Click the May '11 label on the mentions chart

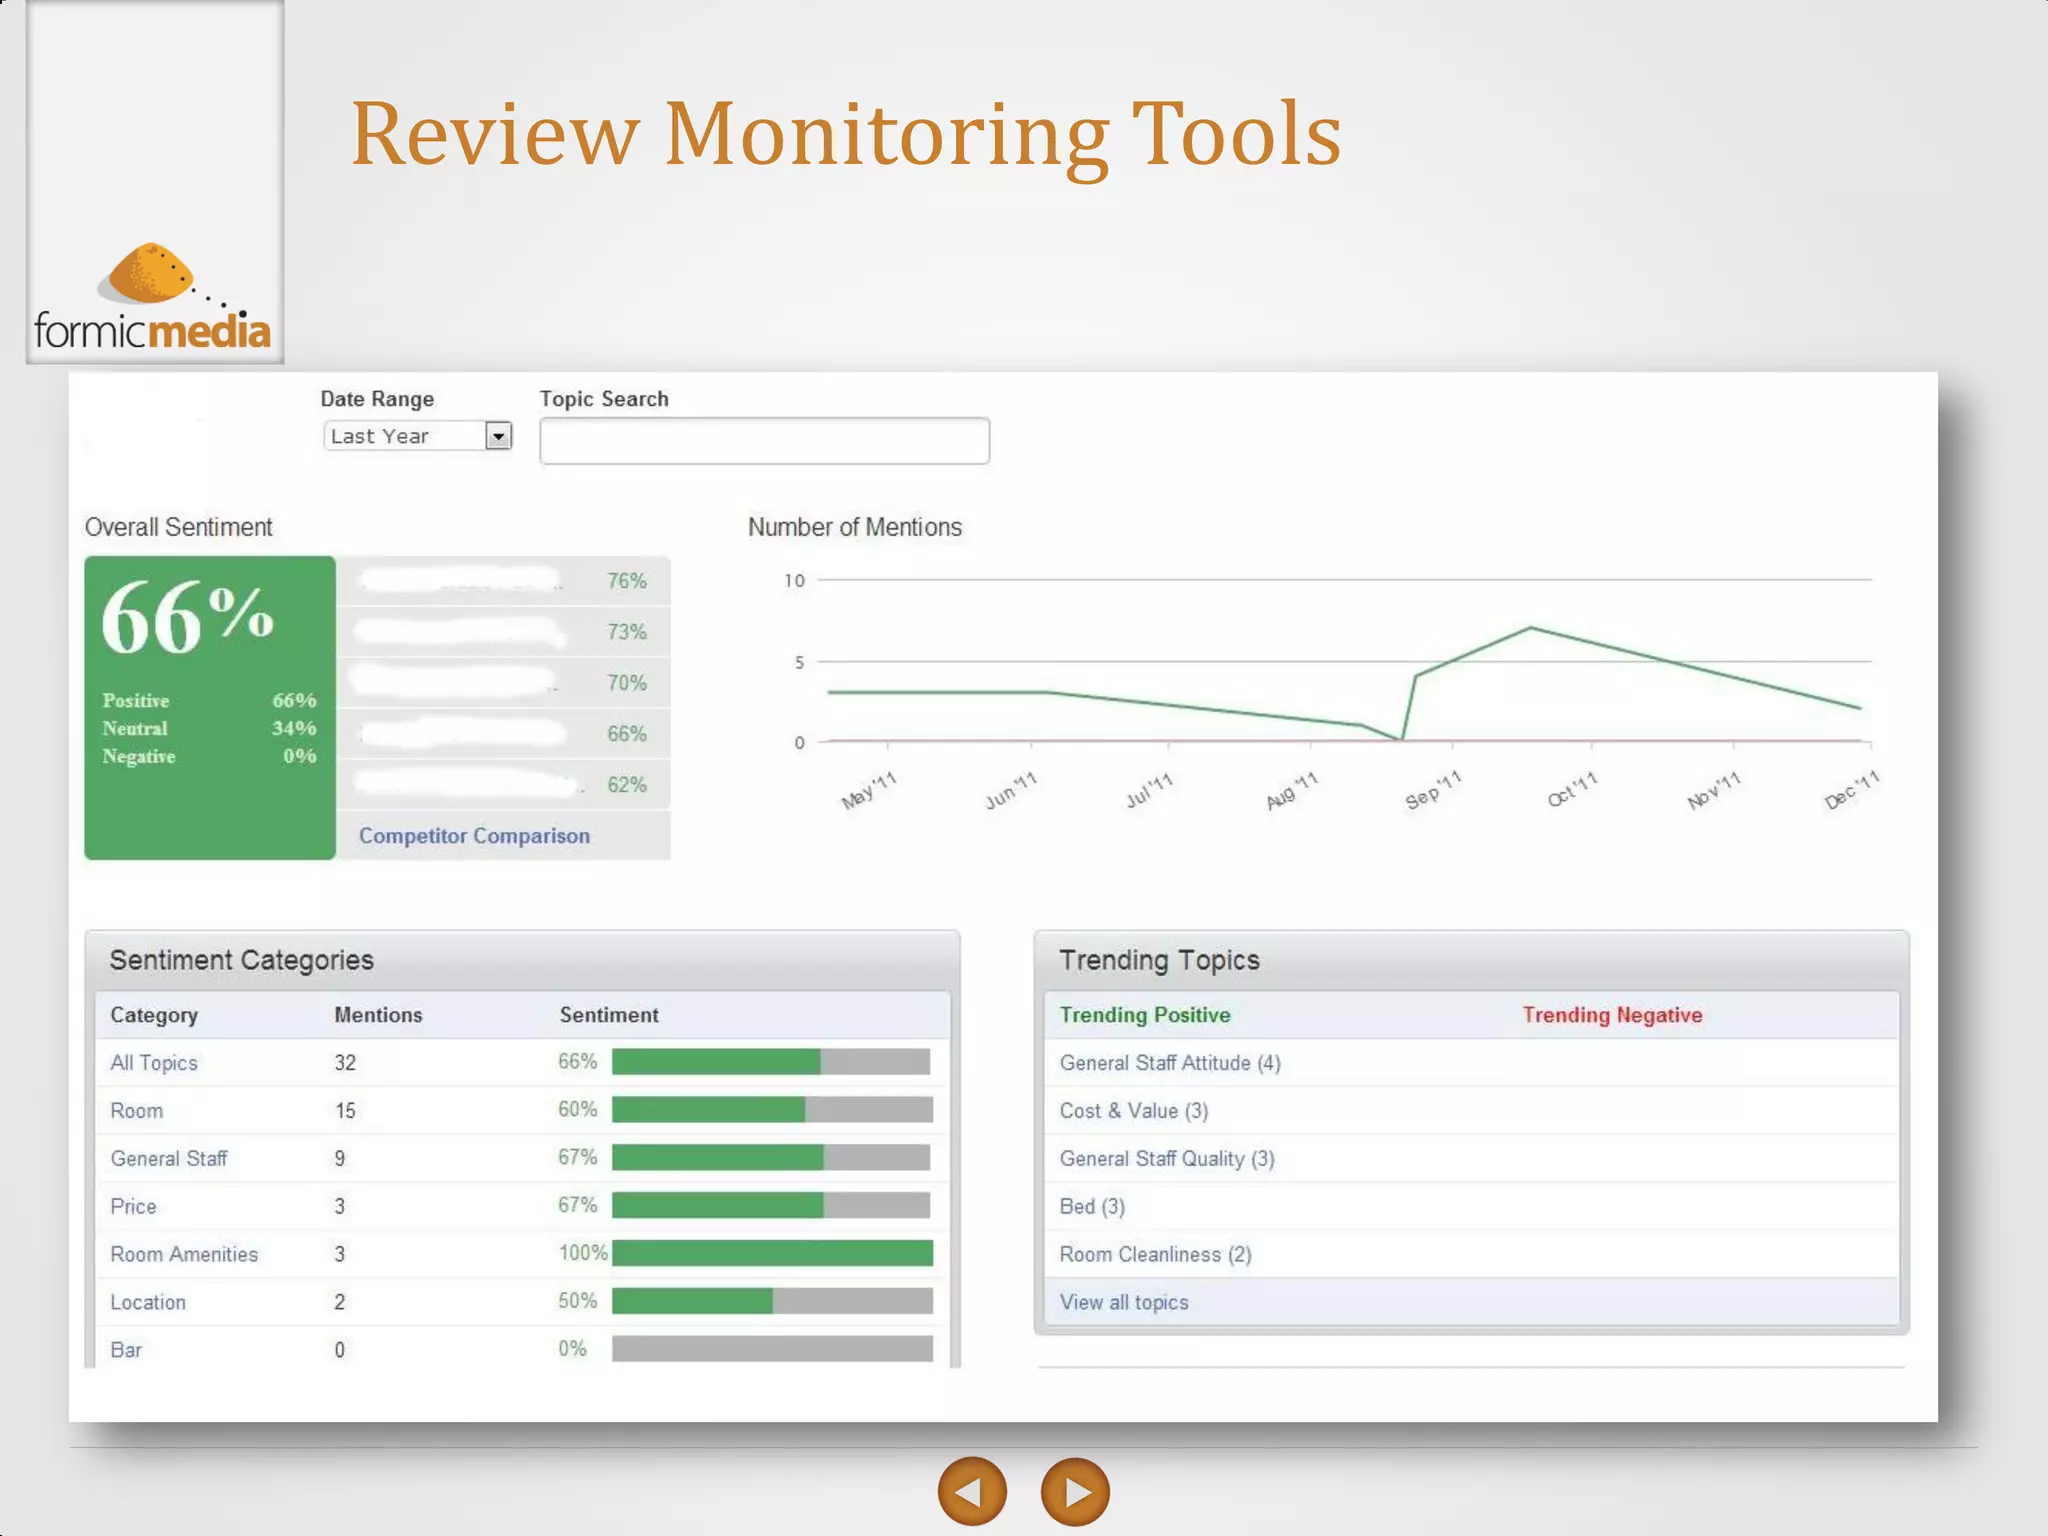[x=869, y=790]
